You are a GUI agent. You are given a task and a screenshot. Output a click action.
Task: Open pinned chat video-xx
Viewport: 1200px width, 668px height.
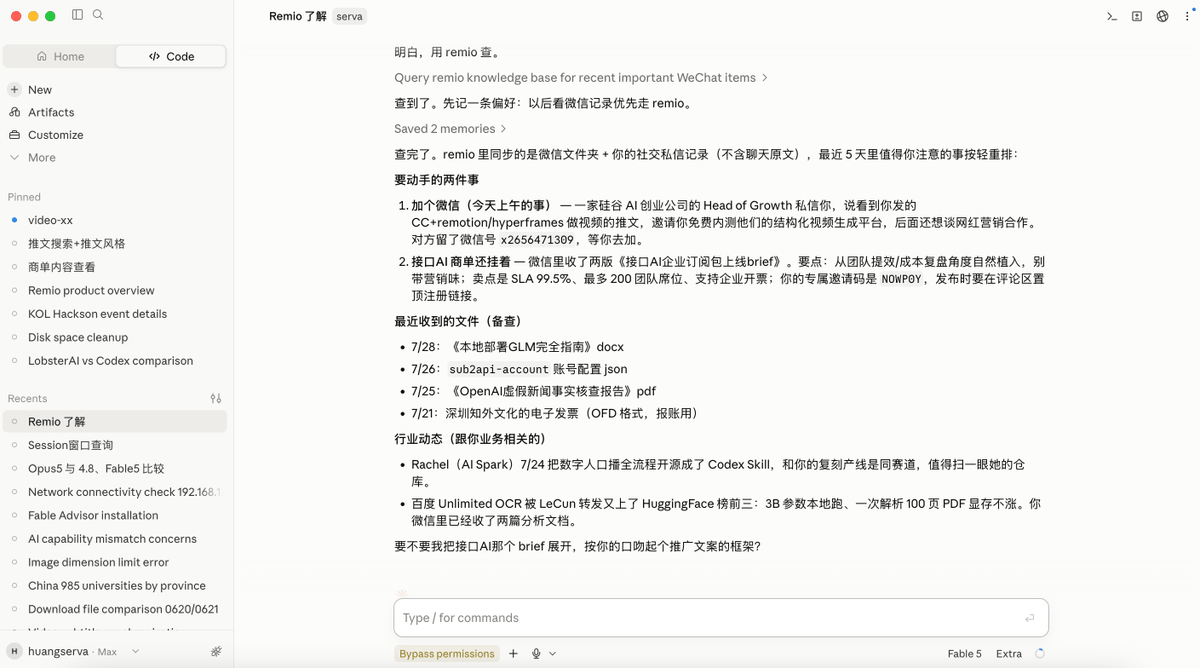116,220
